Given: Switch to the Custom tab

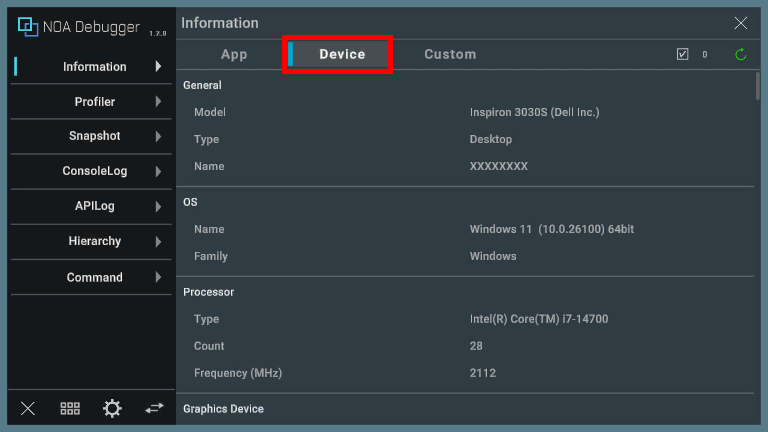Looking at the screenshot, I should tap(450, 55).
